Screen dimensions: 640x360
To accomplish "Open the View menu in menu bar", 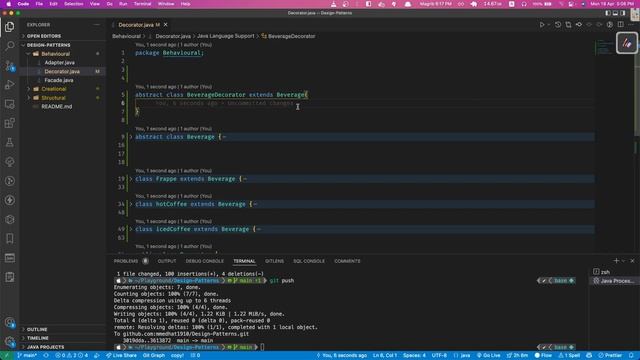I will click(x=95, y=4).
